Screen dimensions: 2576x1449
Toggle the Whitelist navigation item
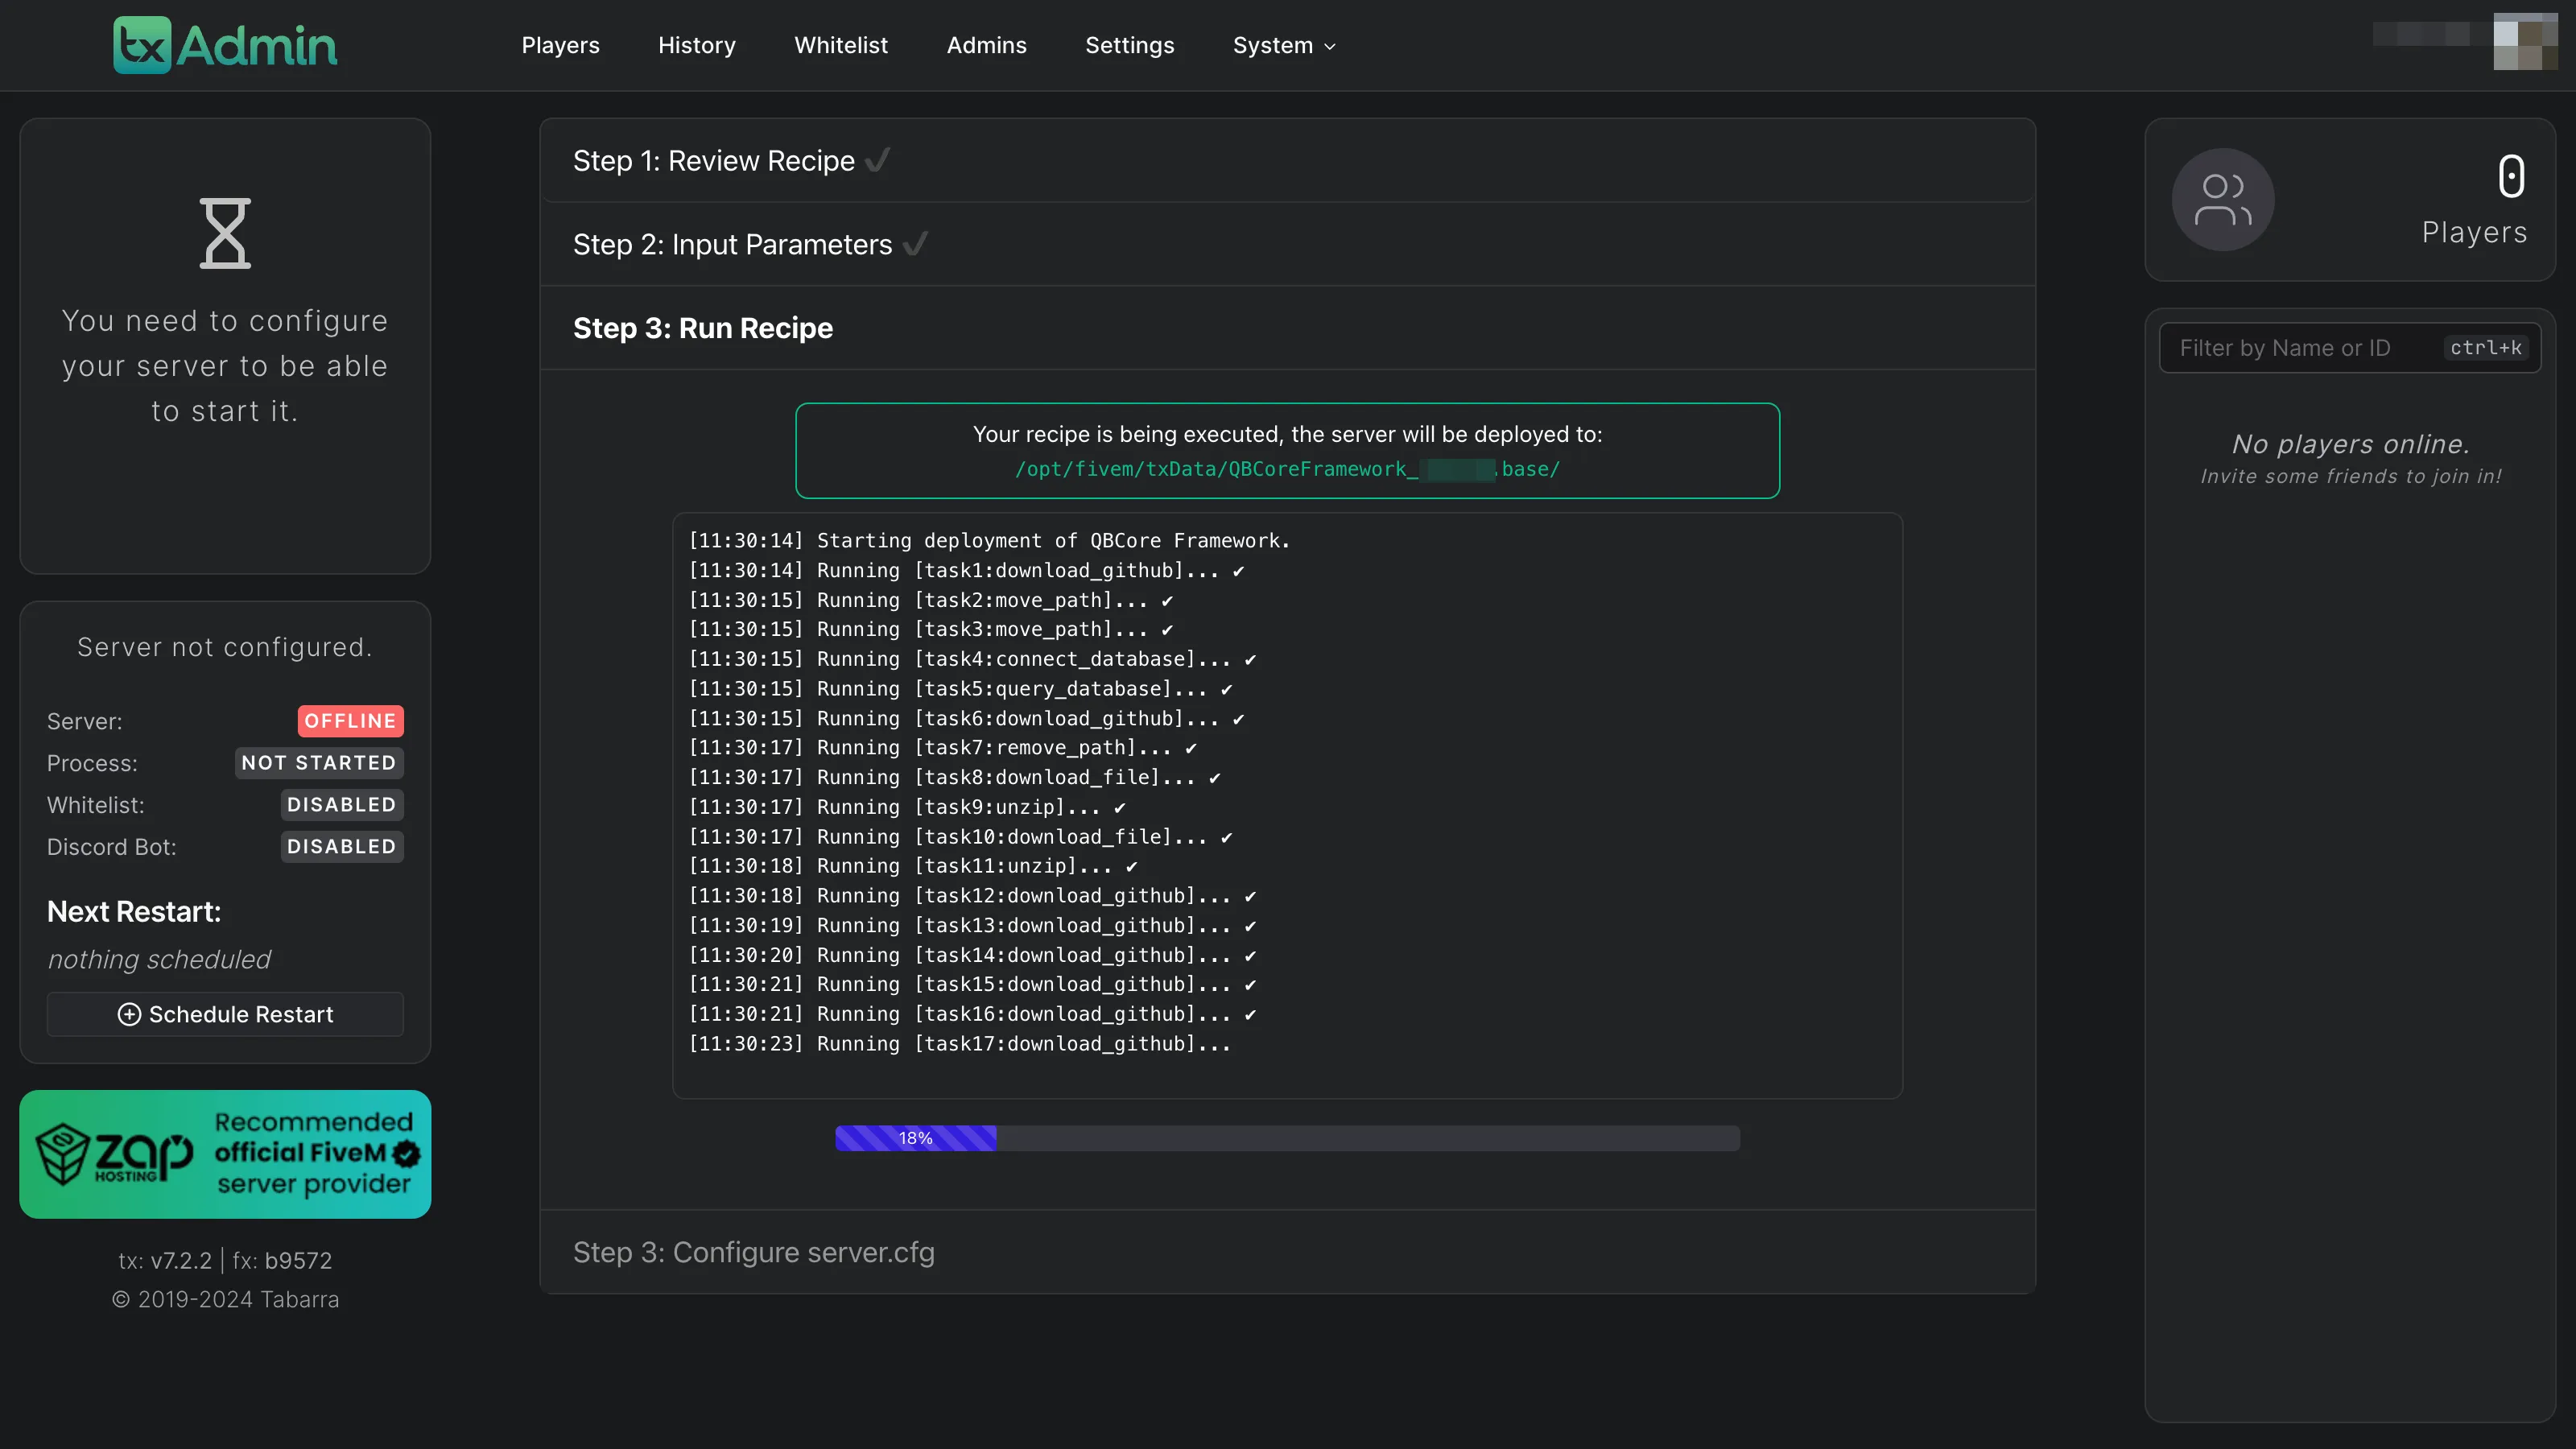click(x=840, y=44)
